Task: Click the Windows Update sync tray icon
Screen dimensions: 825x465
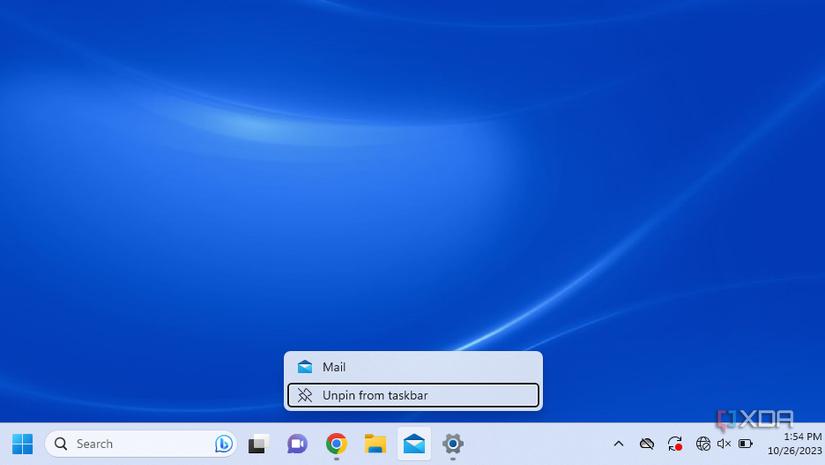Action: pyautogui.click(x=675, y=444)
